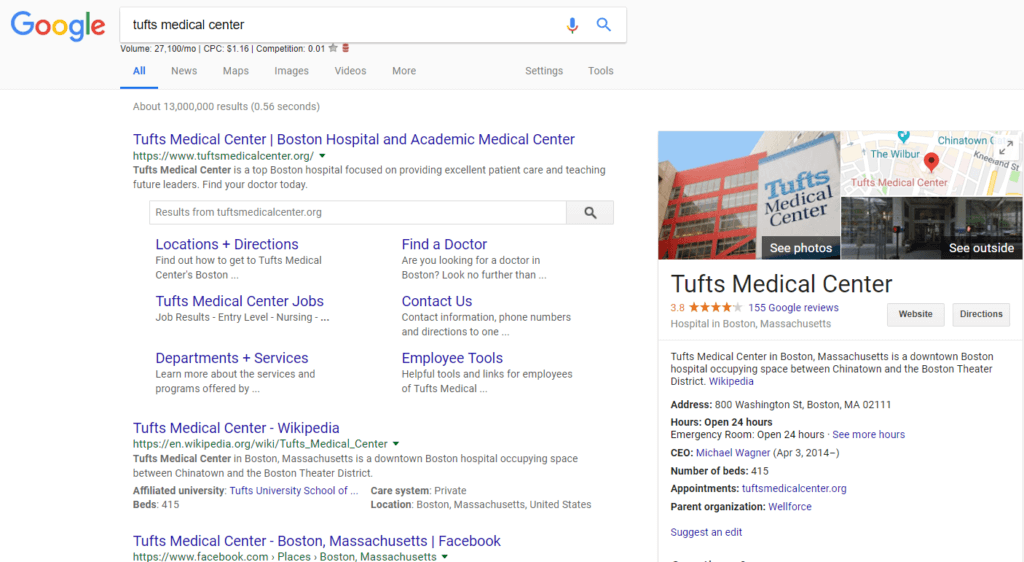Open the Settings menu

pyautogui.click(x=544, y=70)
